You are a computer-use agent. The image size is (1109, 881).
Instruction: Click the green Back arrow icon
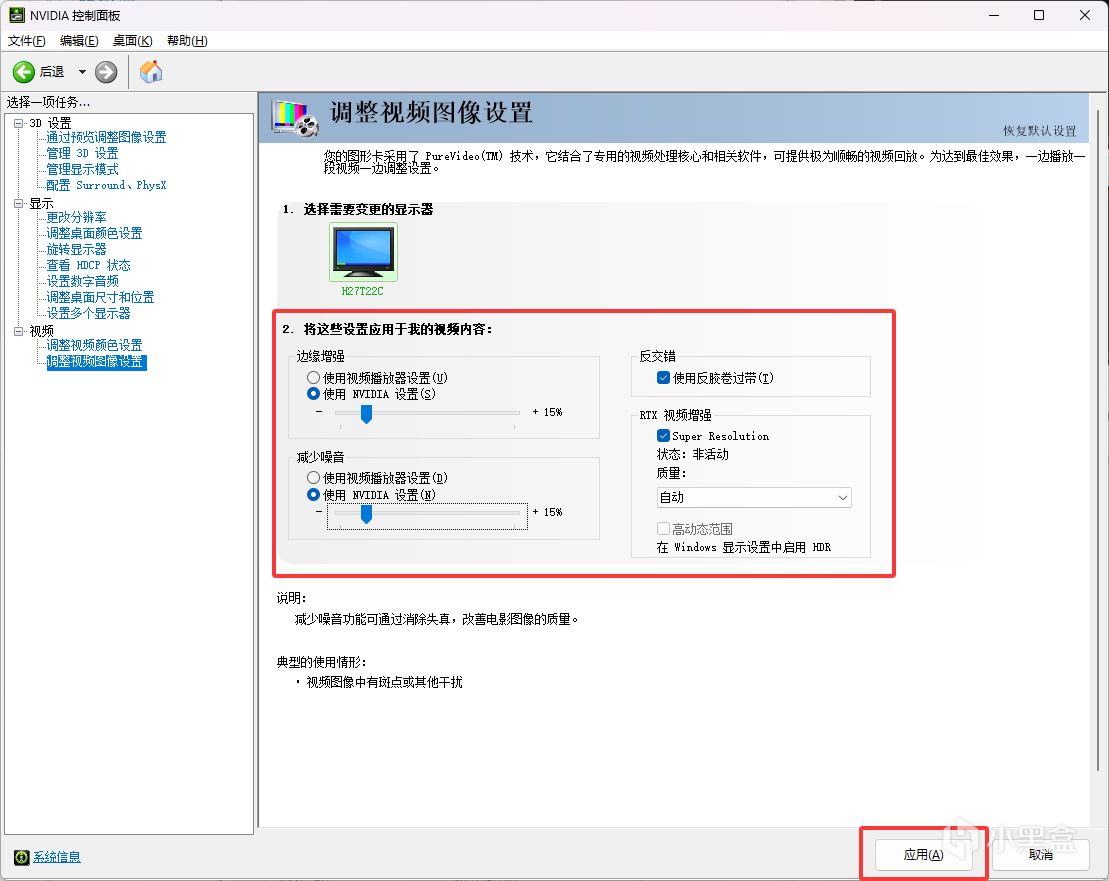click(23, 71)
